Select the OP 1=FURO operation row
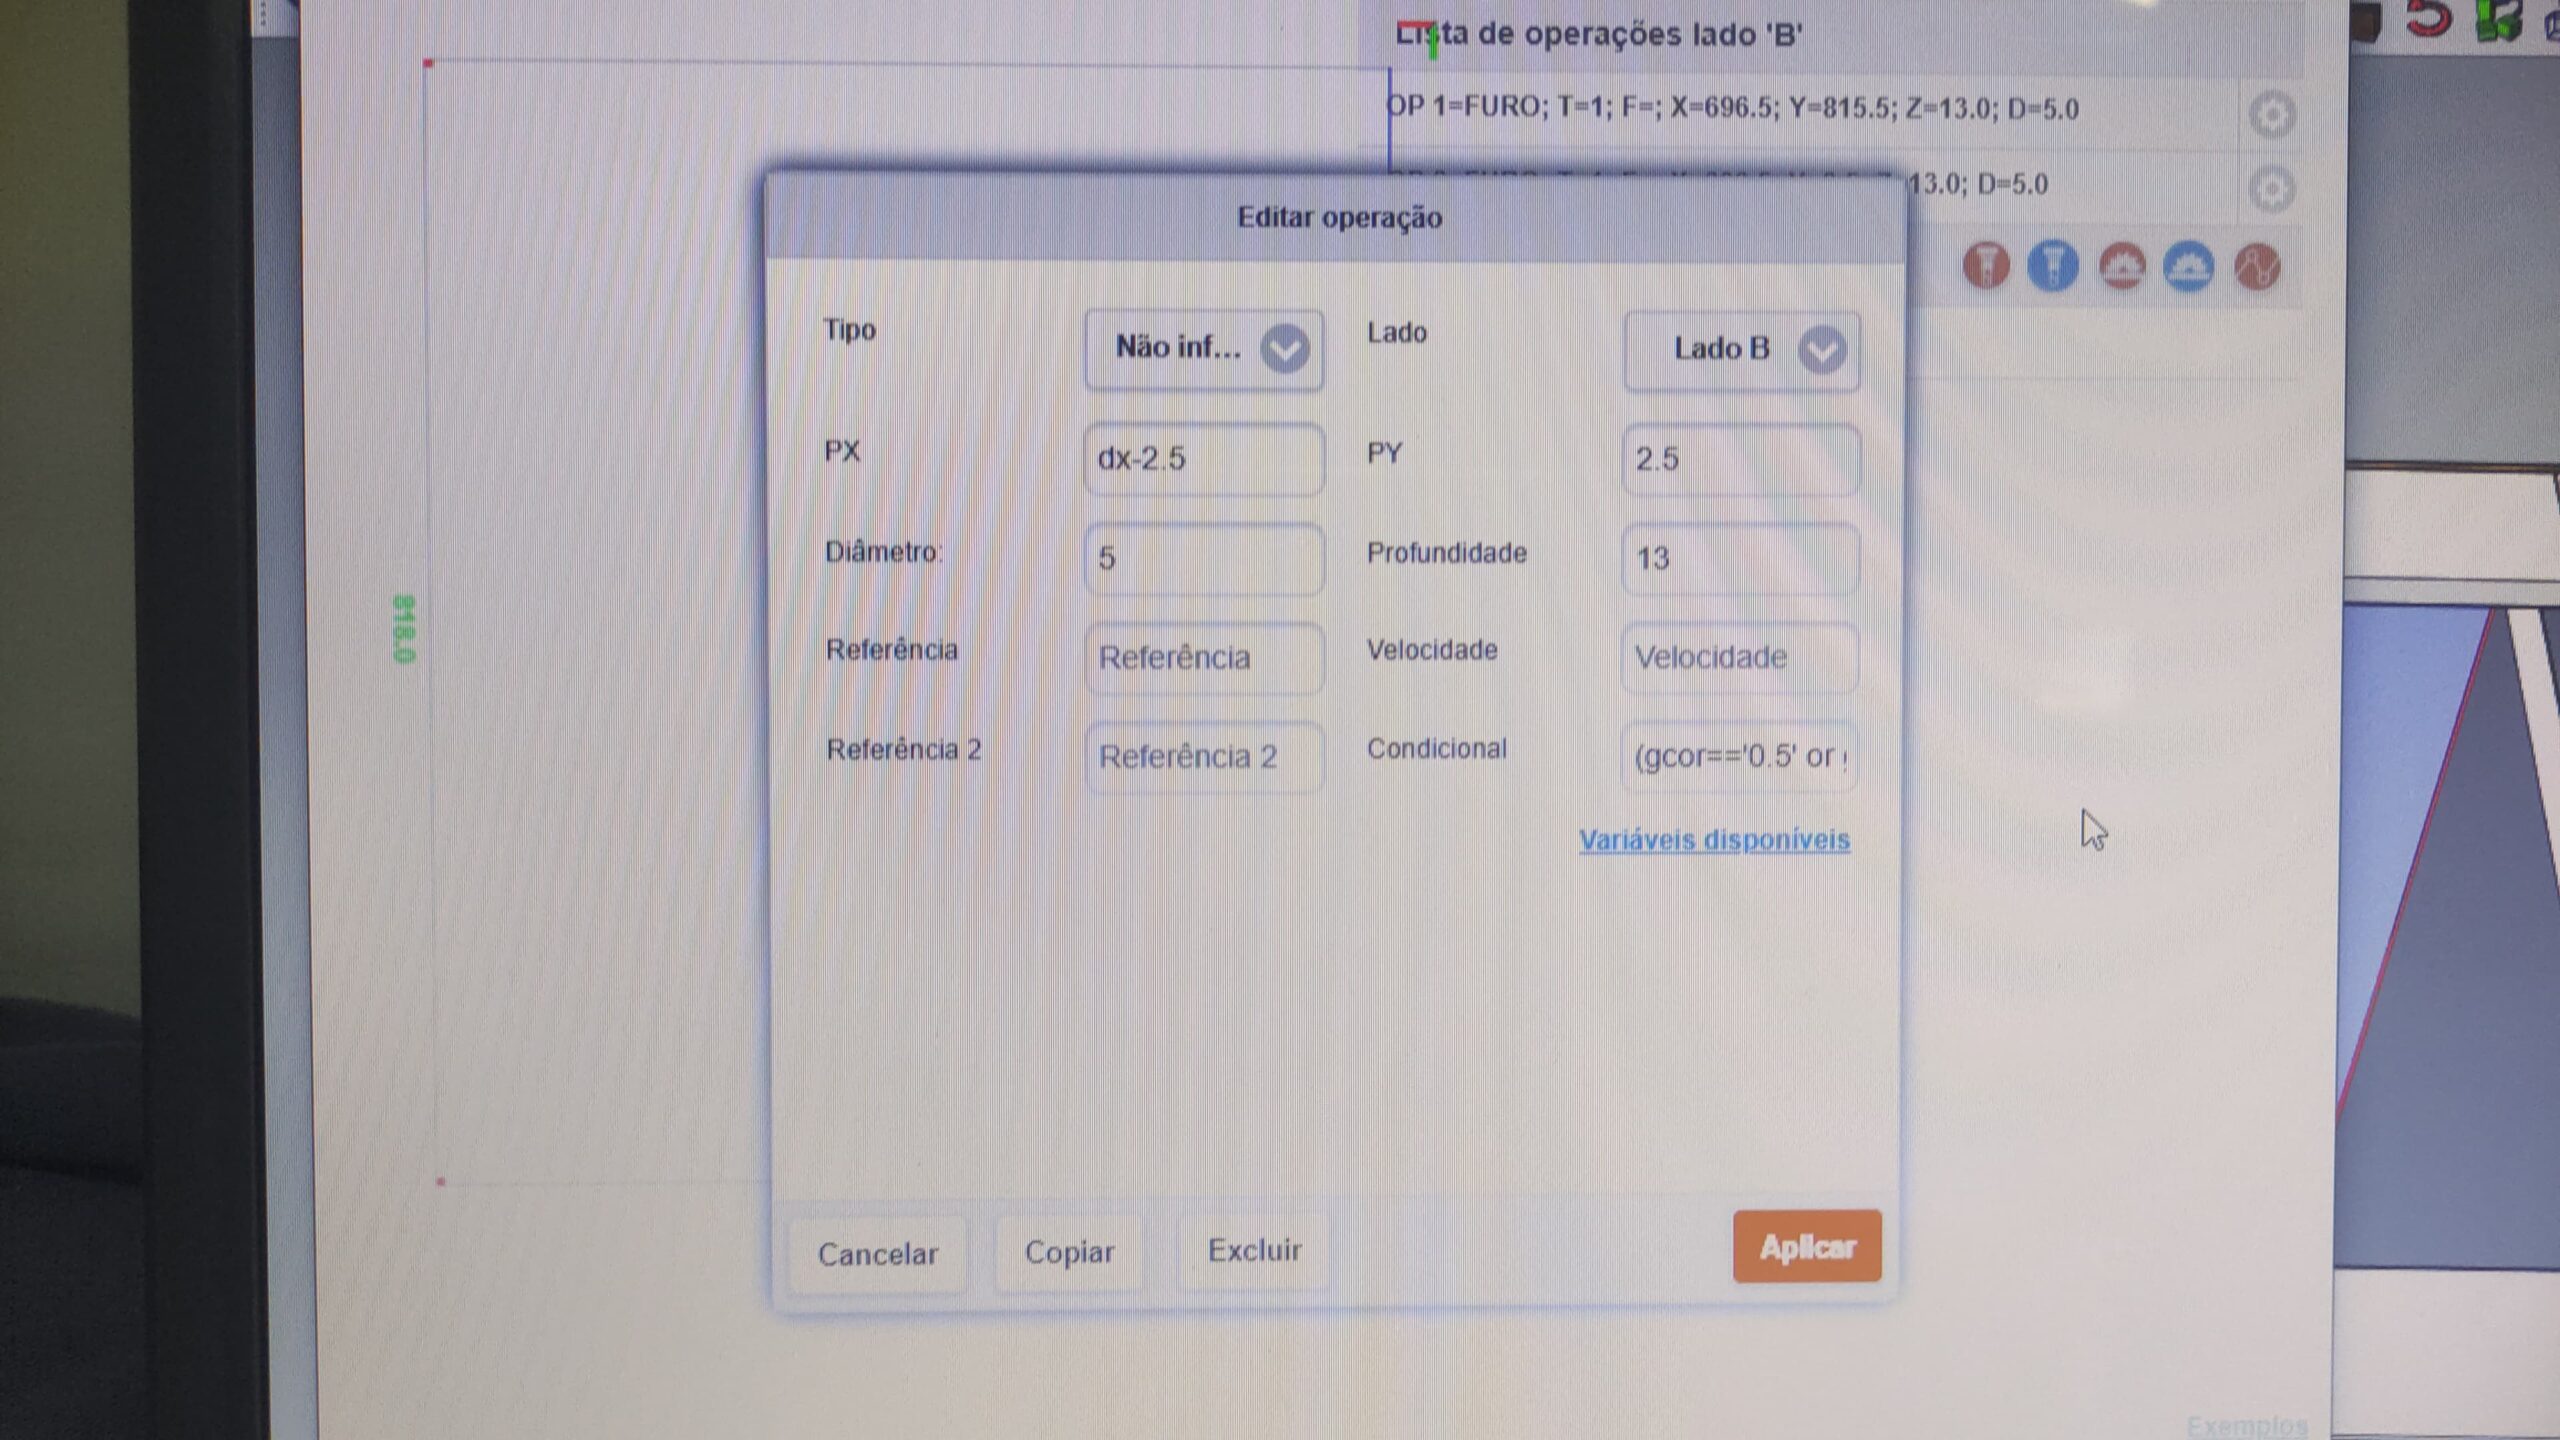This screenshot has height=1440, width=2560. tap(1730, 108)
